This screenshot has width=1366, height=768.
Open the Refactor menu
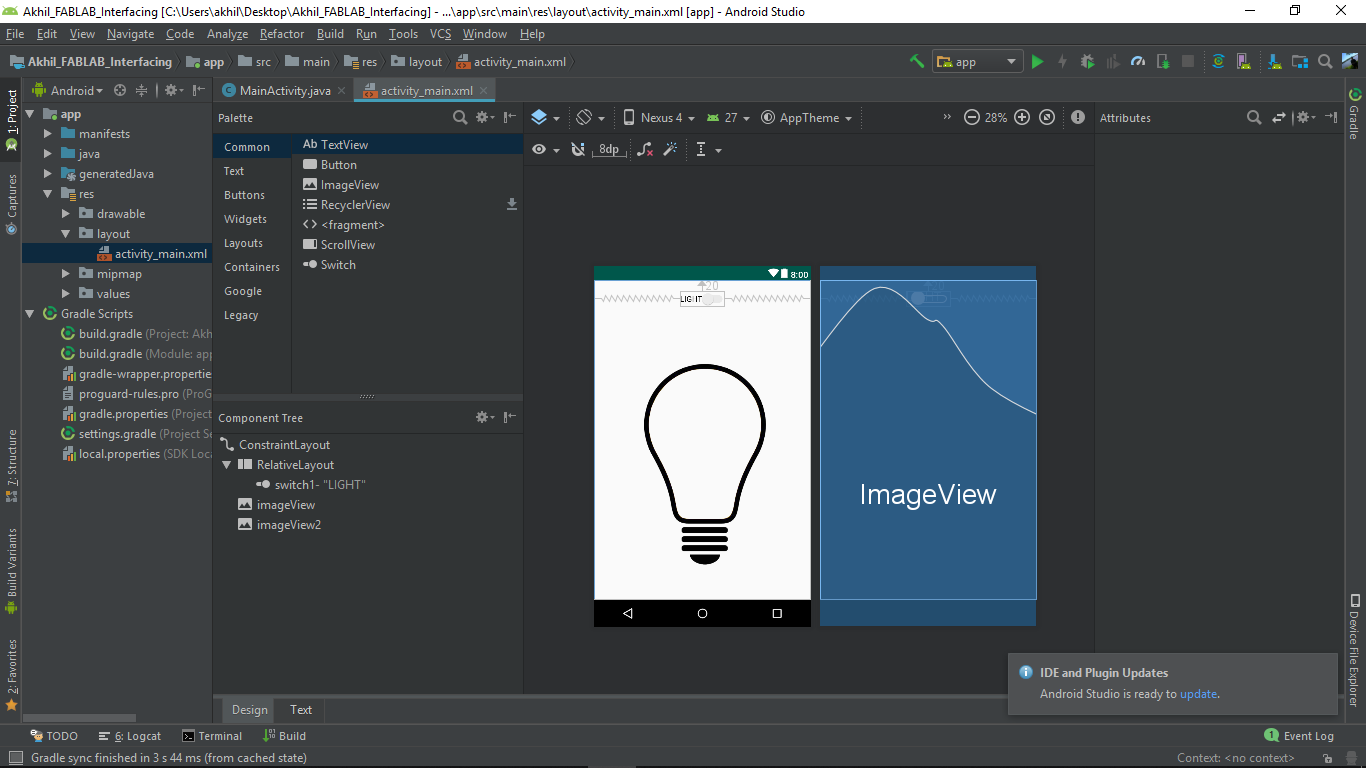click(282, 34)
